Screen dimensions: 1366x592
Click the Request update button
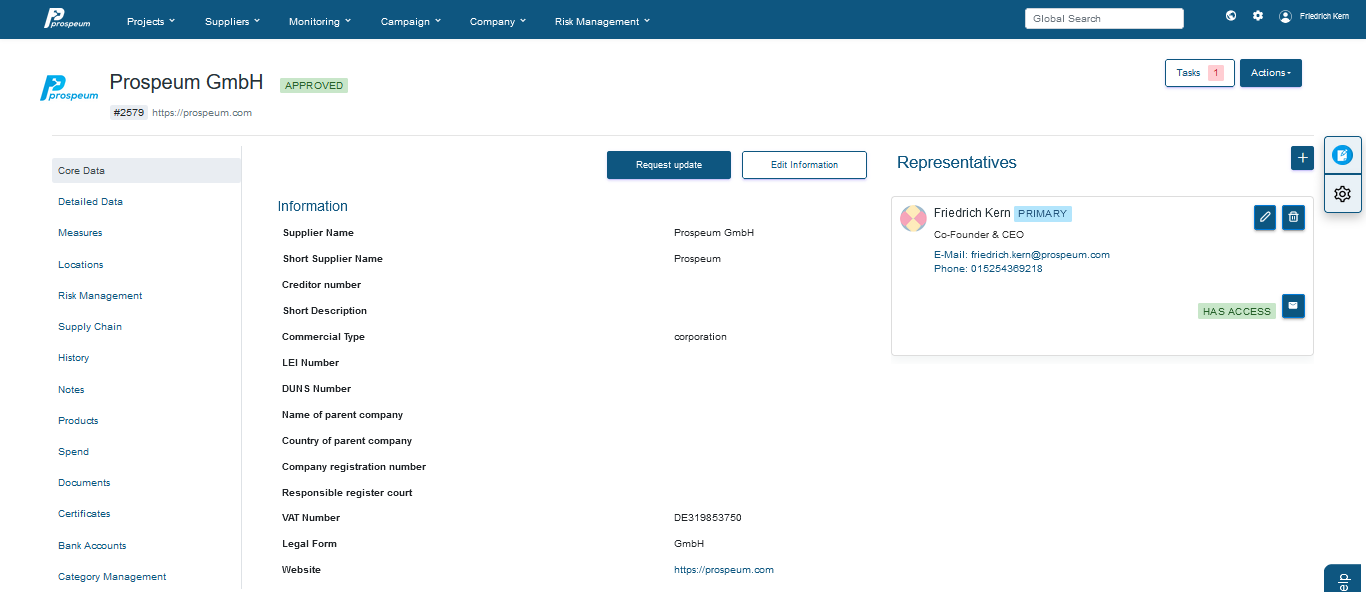coord(669,165)
